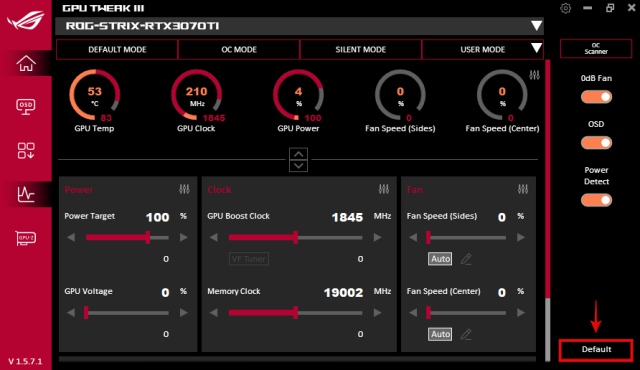Edit Fan Speed (Sides) curve pencil icon
Screen dimensions: 640x370
click(x=466, y=259)
